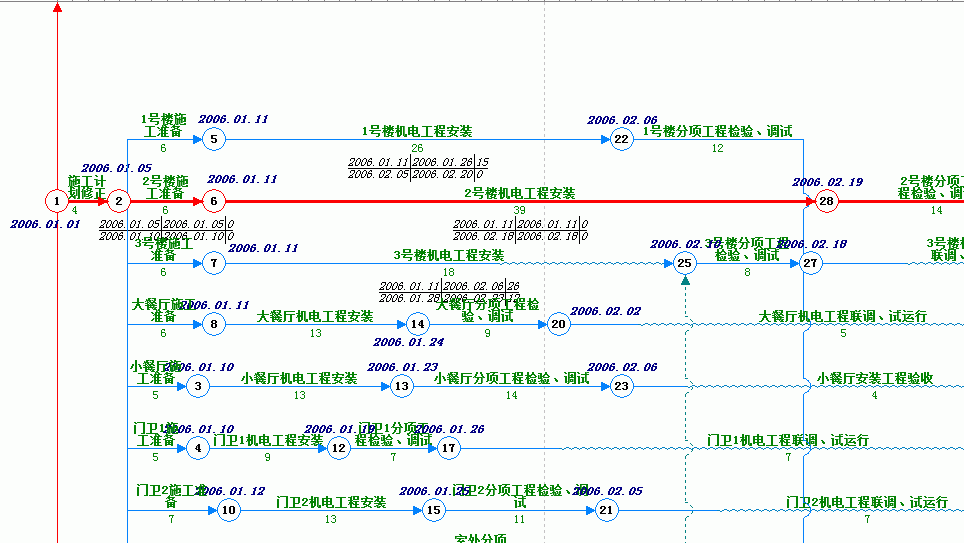Viewport: 964px width, 543px height.
Task: Select node 25 circle
Action: [684, 263]
